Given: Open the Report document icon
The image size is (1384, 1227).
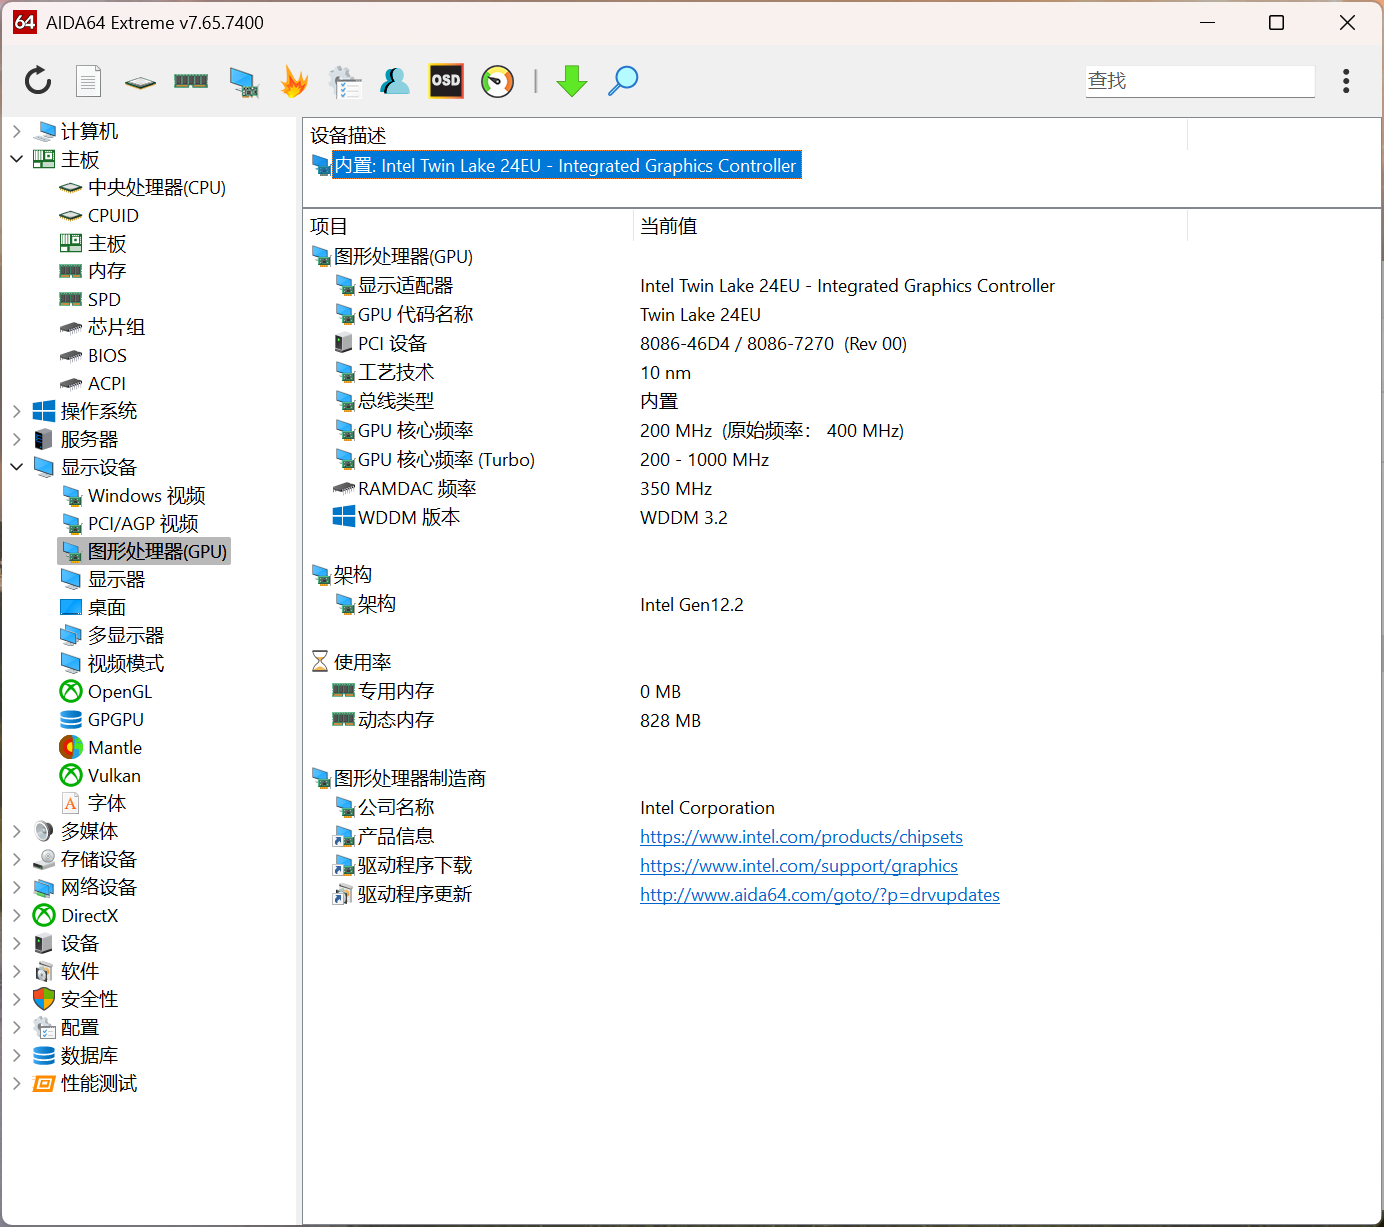Looking at the screenshot, I should point(89,81).
